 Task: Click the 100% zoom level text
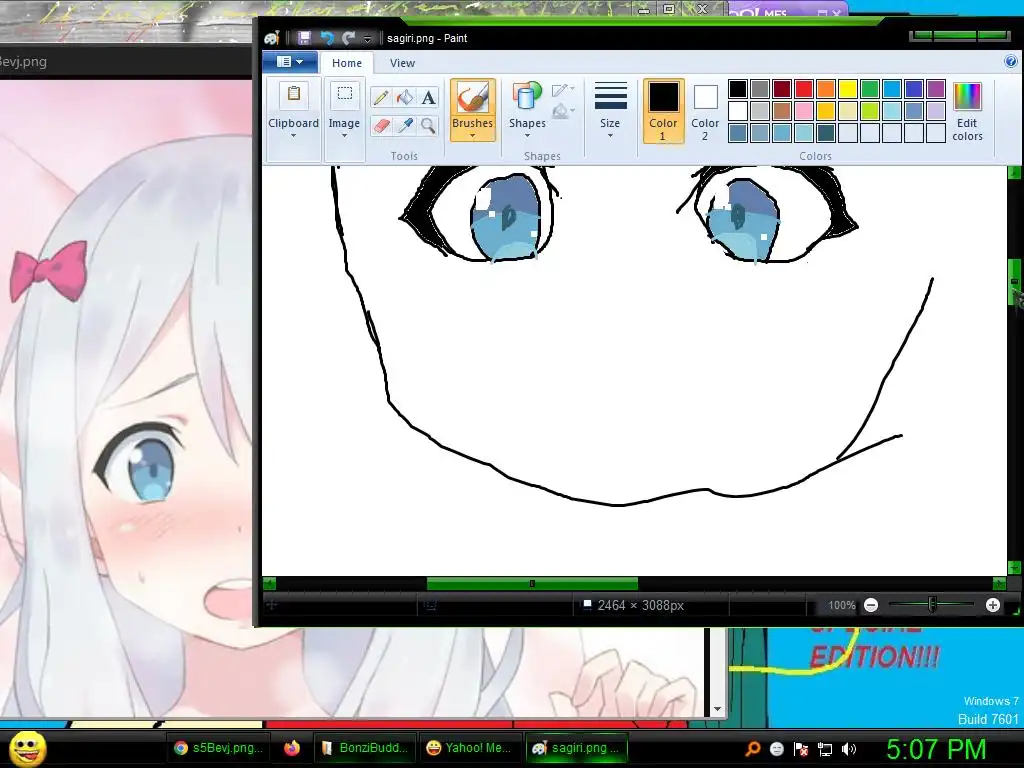tap(842, 605)
